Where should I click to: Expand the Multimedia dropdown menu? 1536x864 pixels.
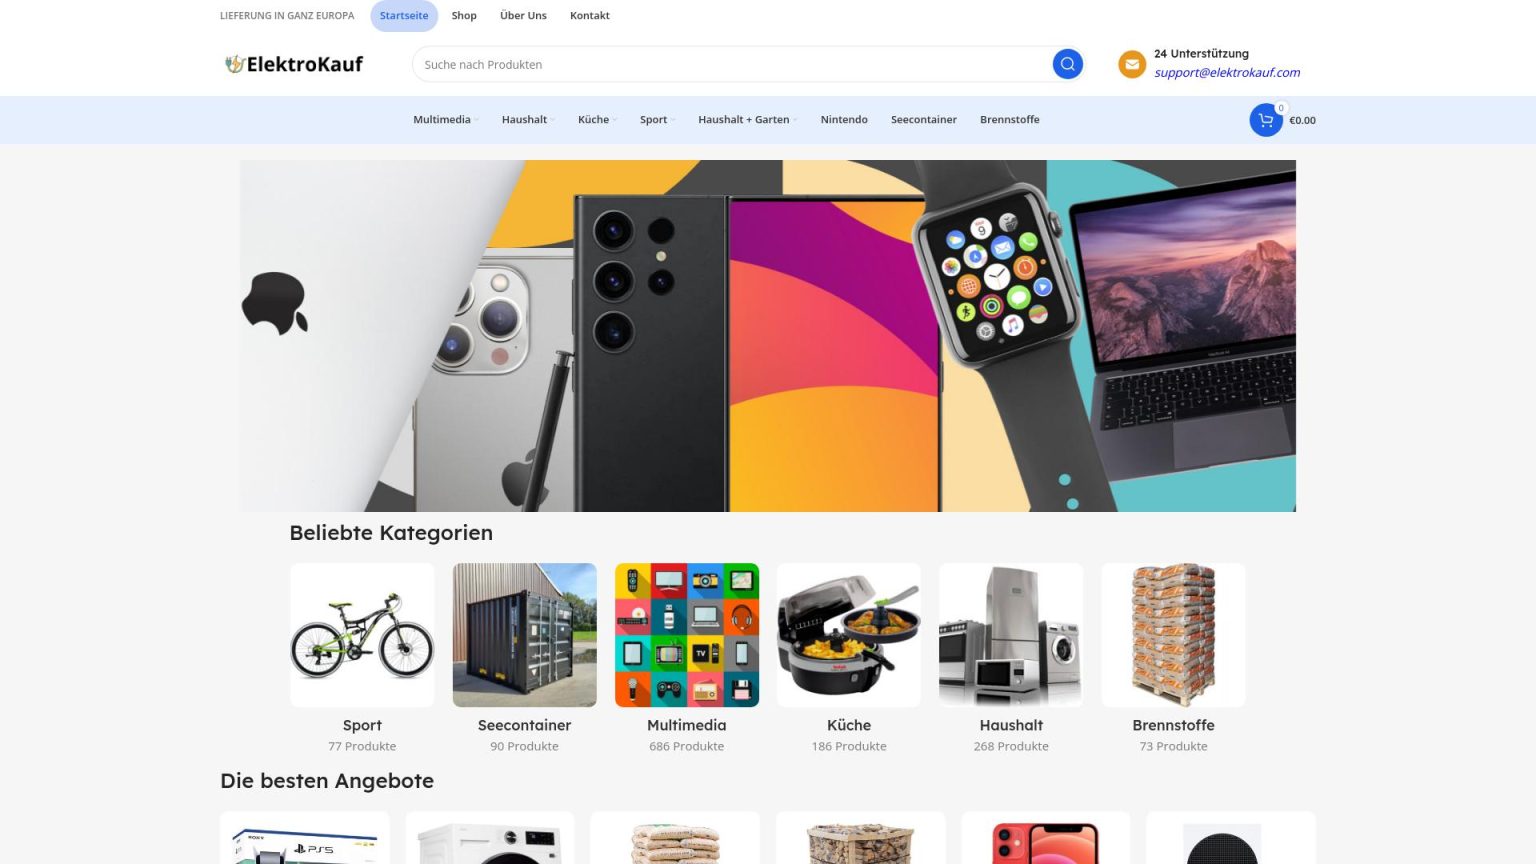point(445,120)
